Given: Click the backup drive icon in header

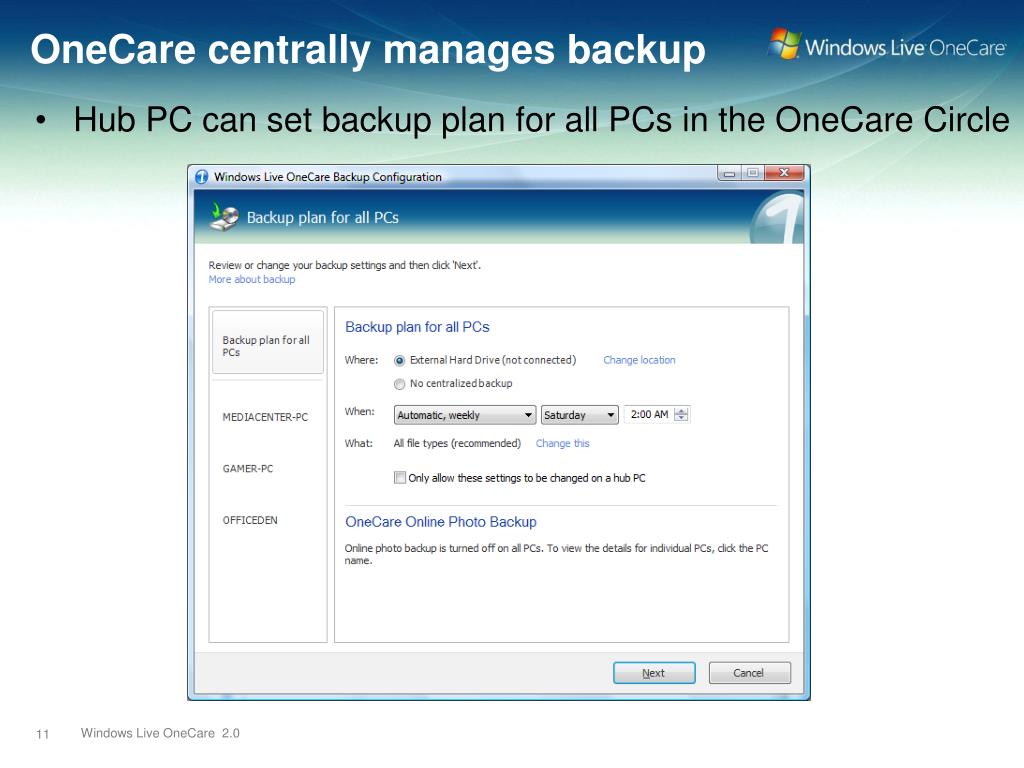Looking at the screenshot, I should tap(224, 217).
